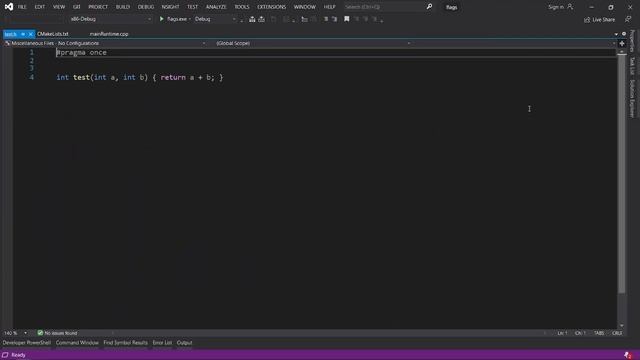Viewport: 640px width, 360px height.
Task: Open the TOOLS menu
Action: click(x=242, y=7)
